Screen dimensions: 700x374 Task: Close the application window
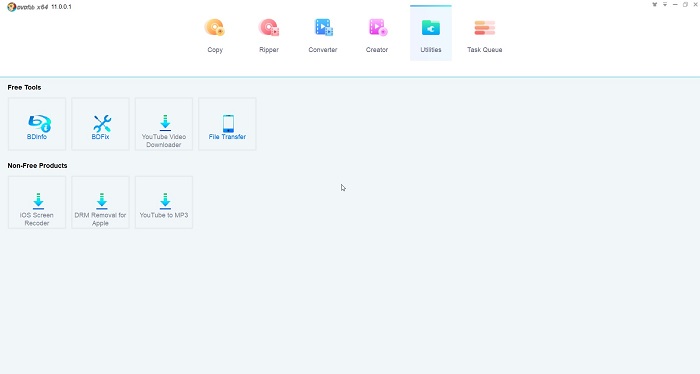[695, 4]
